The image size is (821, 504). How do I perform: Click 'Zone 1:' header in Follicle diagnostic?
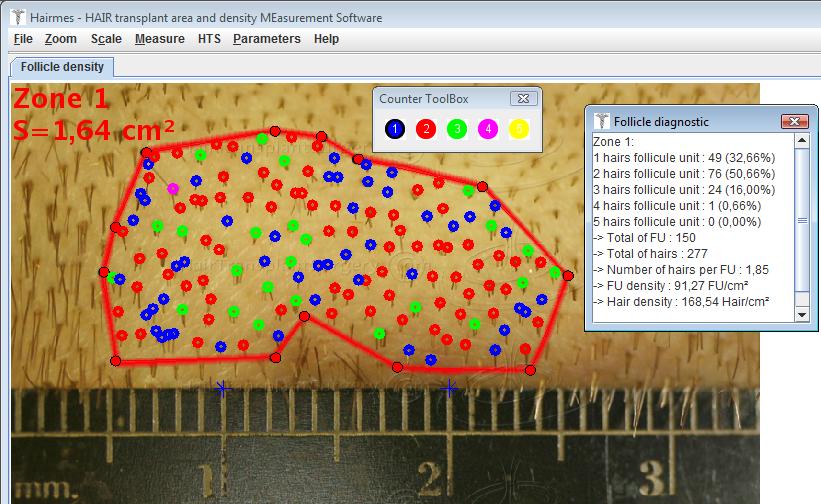point(613,142)
